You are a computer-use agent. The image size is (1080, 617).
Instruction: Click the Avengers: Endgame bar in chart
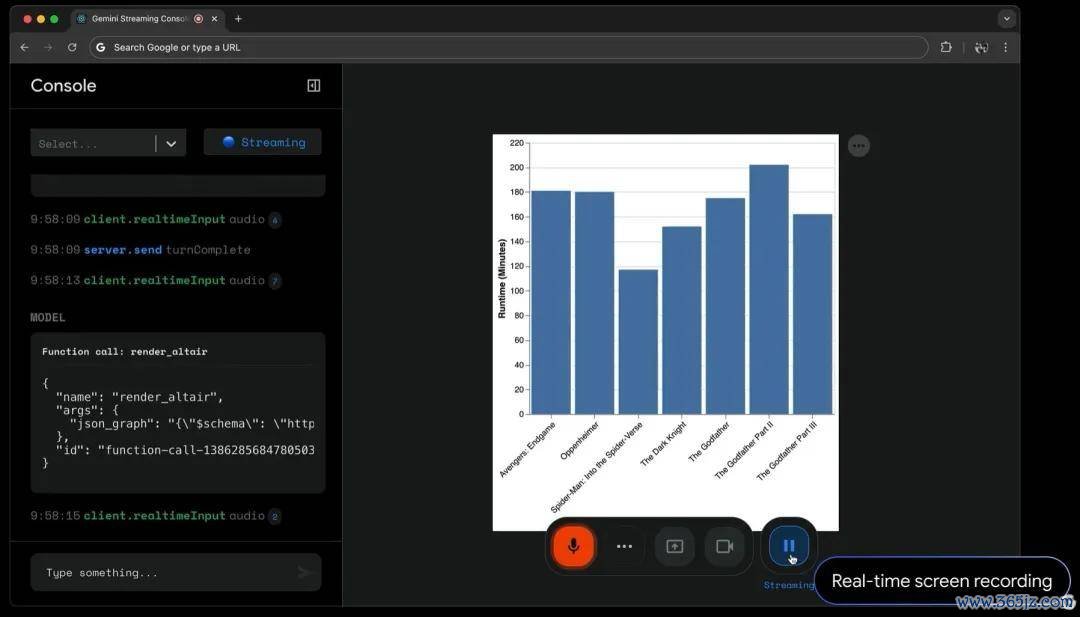click(x=551, y=302)
